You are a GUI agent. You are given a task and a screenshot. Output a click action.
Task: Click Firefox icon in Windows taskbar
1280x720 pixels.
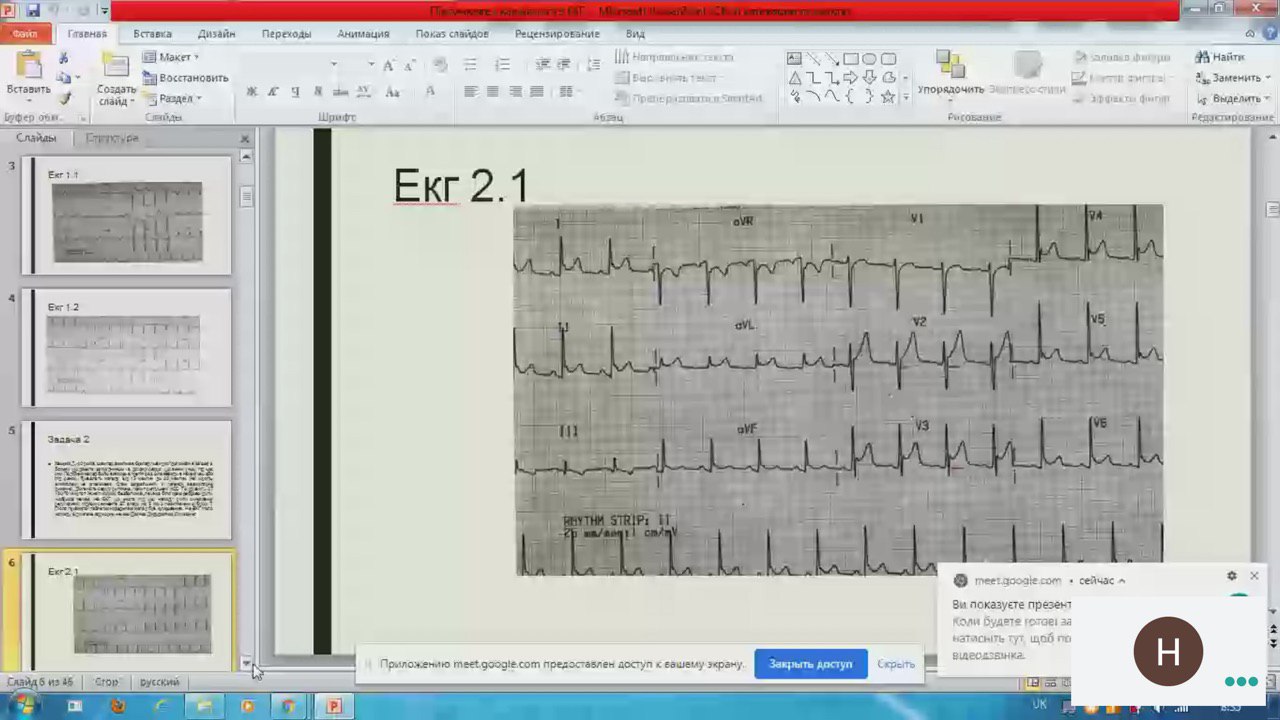tap(117, 706)
